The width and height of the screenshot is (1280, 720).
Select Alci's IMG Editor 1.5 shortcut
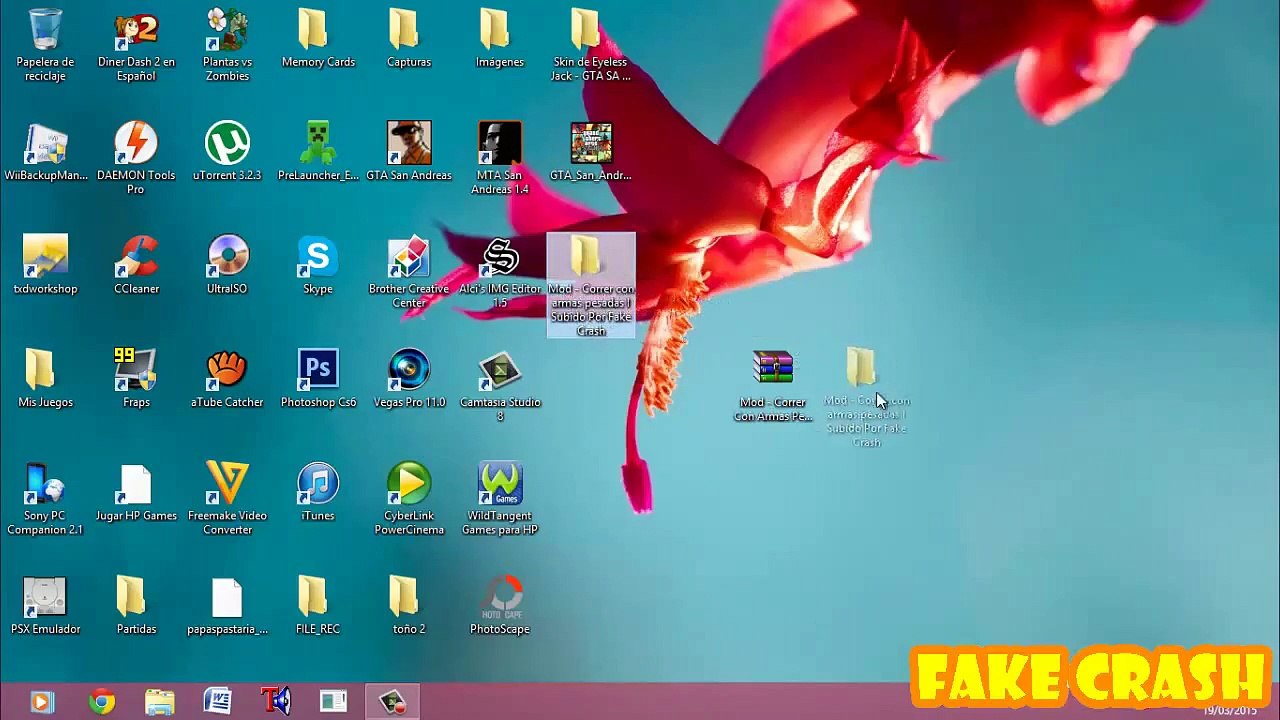pyautogui.click(x=500, y=272)
